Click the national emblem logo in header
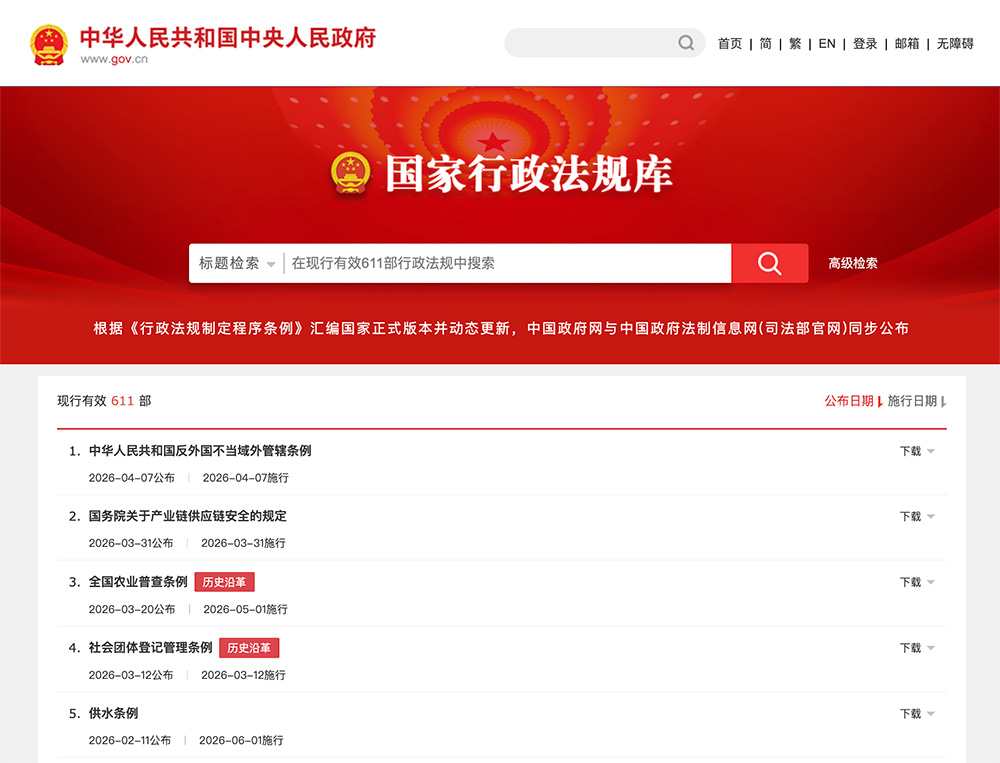The height and width of the screenshot is (763, 1000). 49,45
